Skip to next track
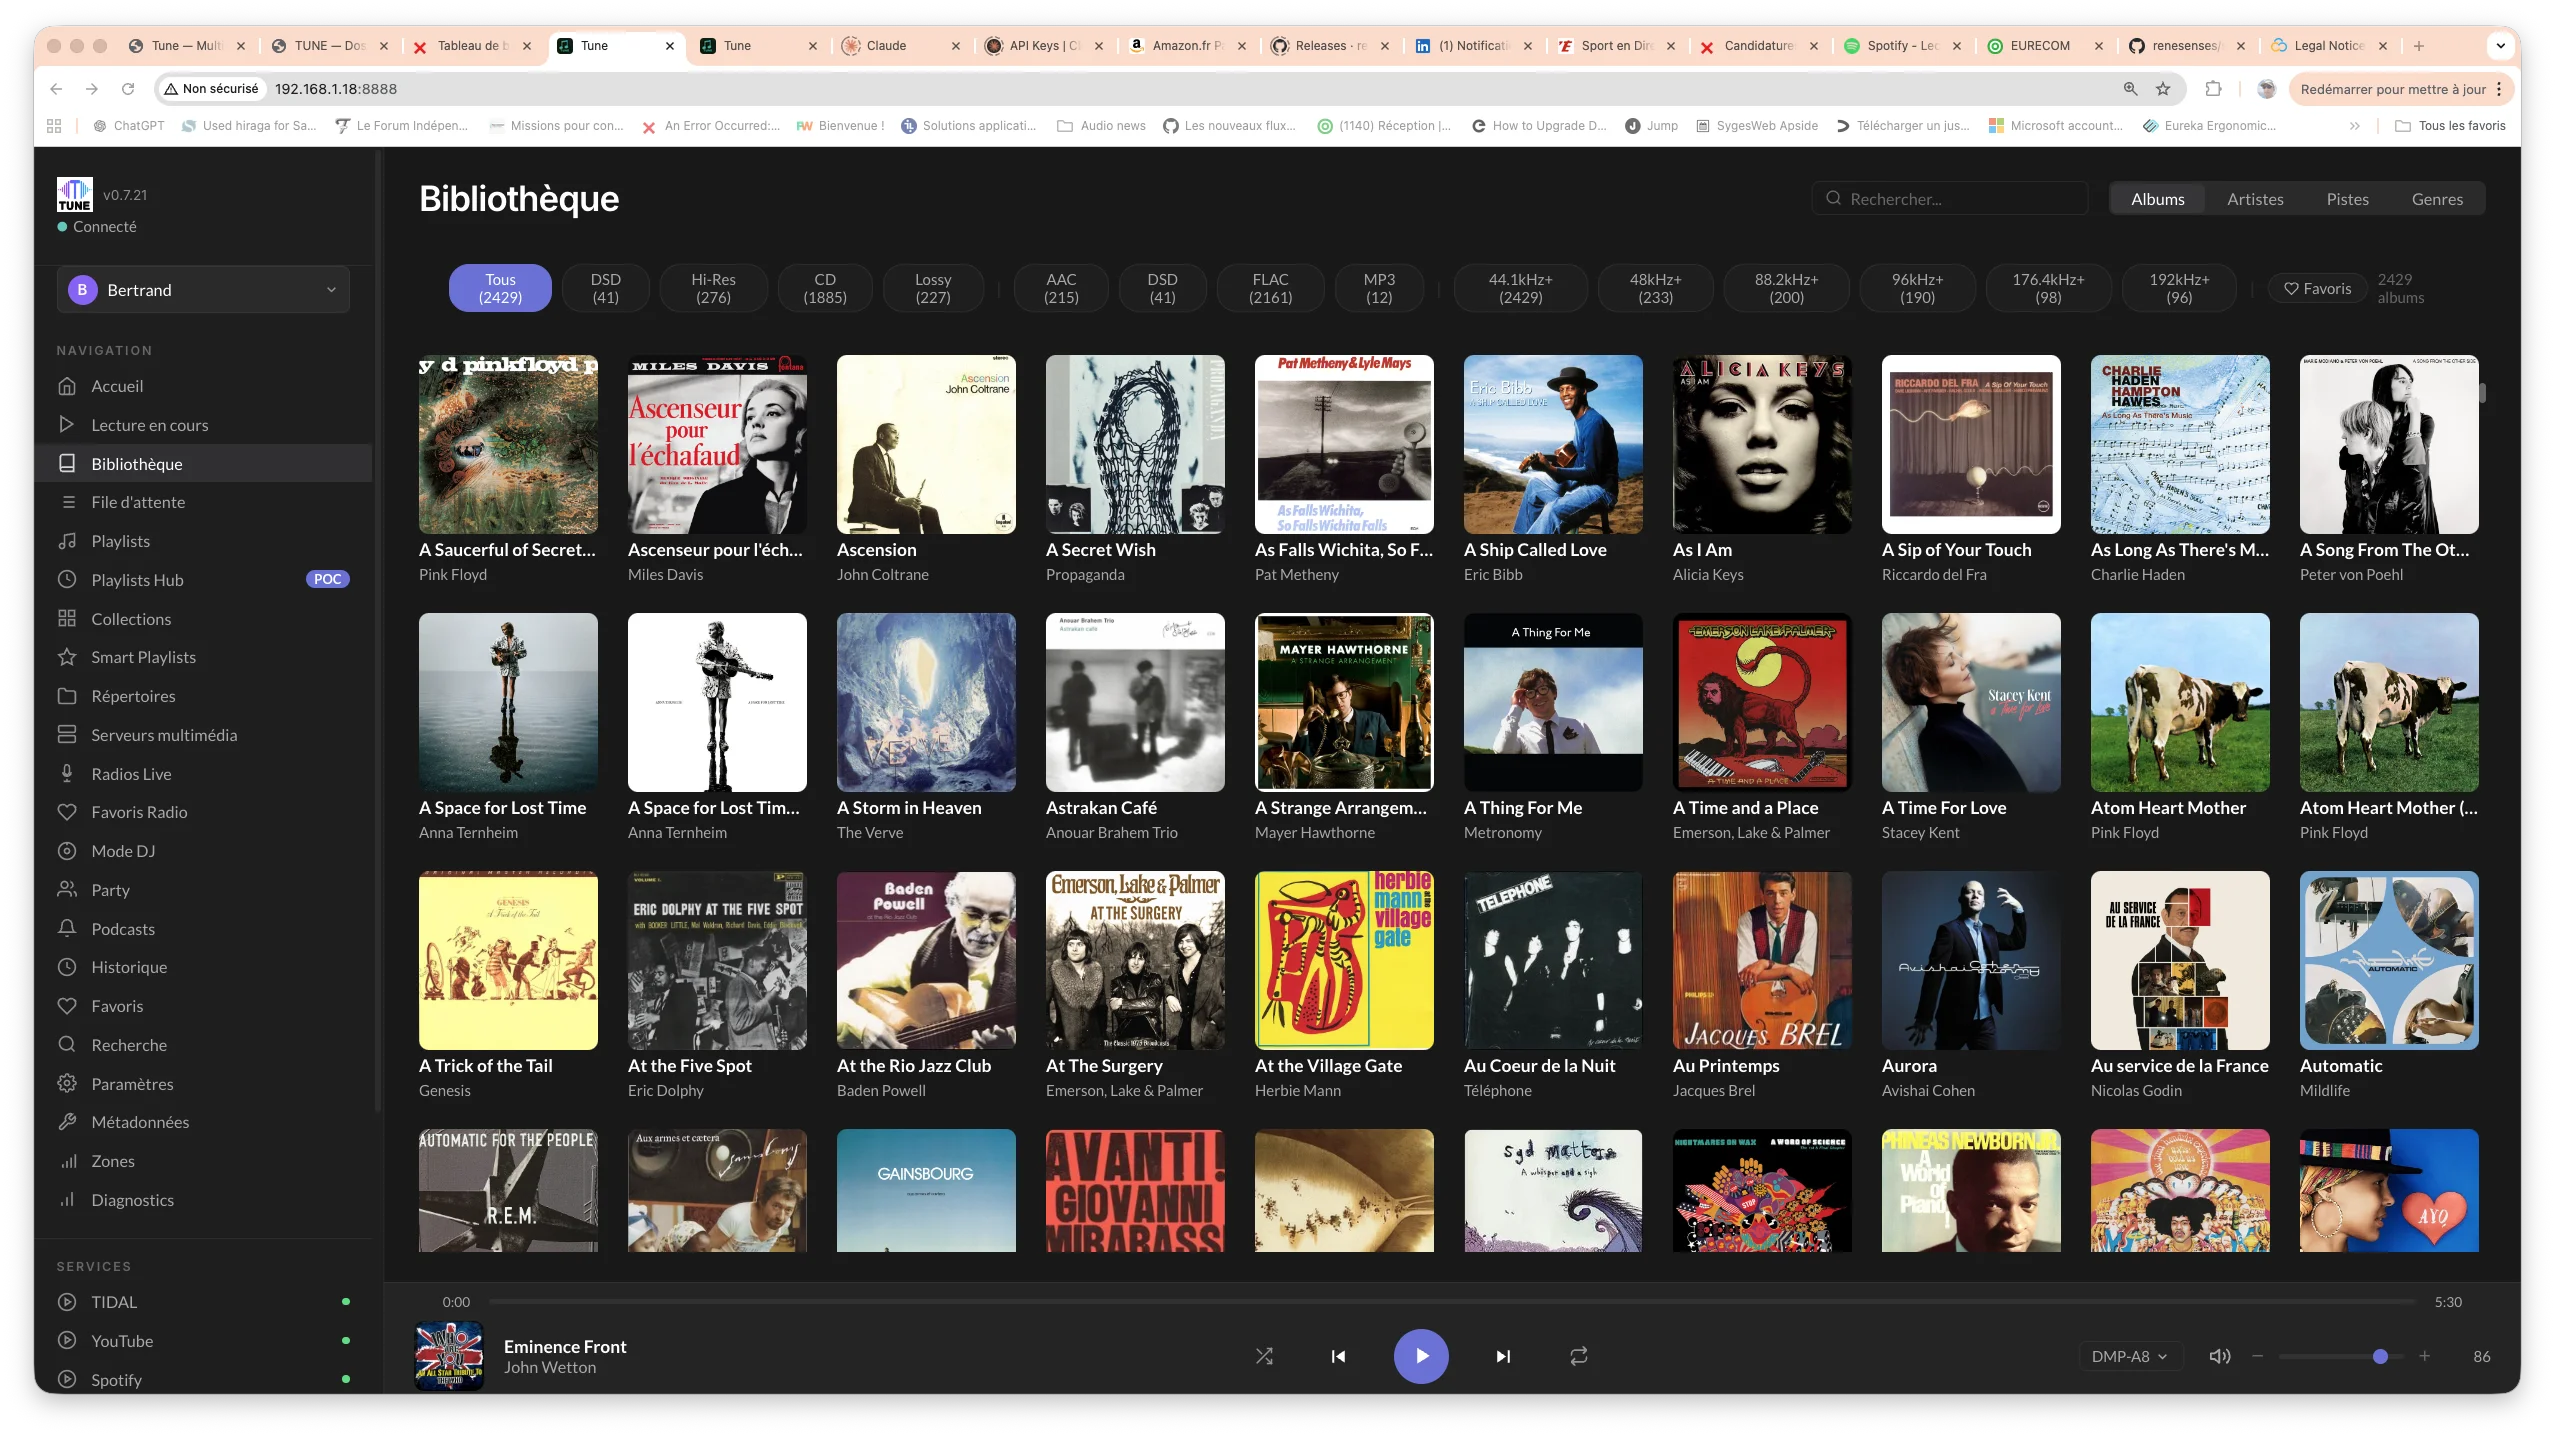Viewport: 2555px width, 1436px height. [x=1502, y=1357]
